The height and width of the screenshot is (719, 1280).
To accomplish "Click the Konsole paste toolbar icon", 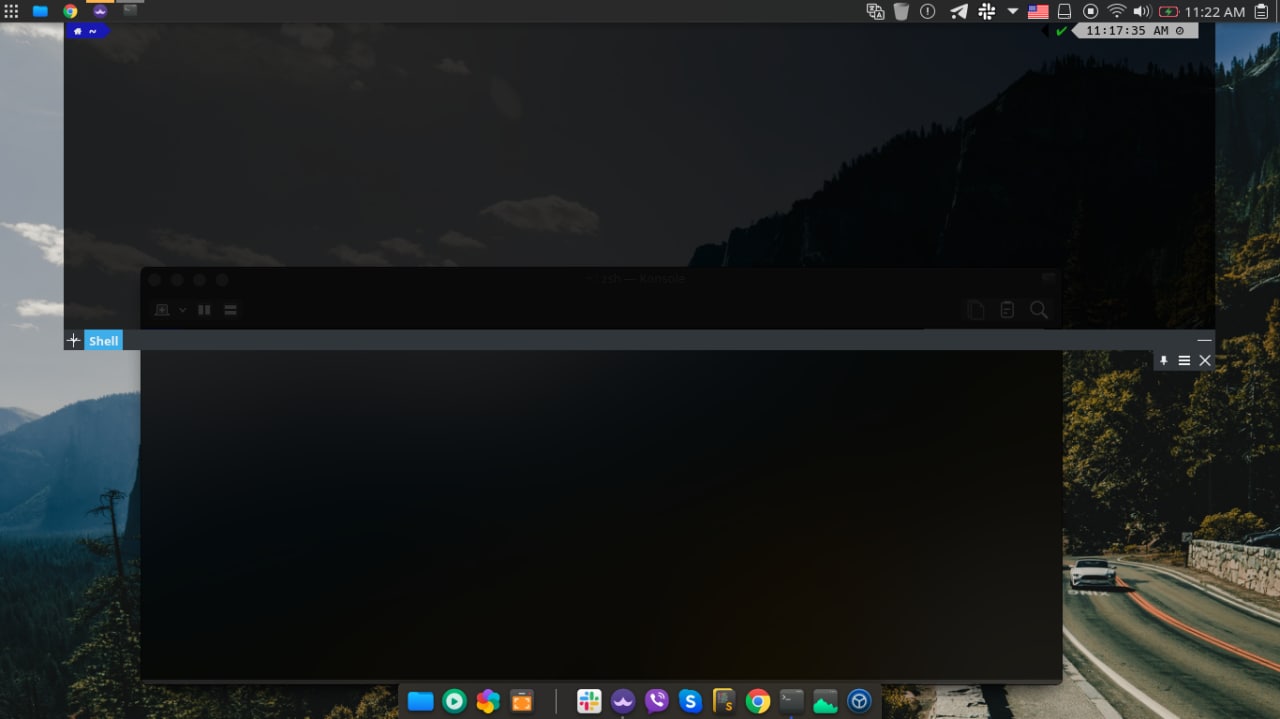I will click(x=1007, y=310).
